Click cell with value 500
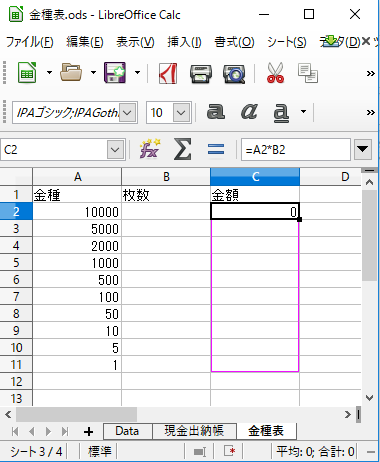This screenshot has height=462, width=380. [x=77, y=280]
